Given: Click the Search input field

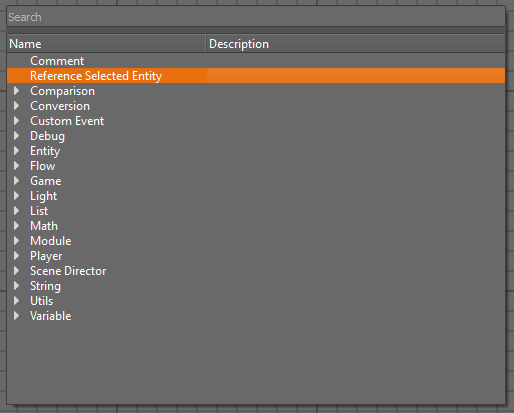Looking at the screenshot, I should tap(256, 17).
